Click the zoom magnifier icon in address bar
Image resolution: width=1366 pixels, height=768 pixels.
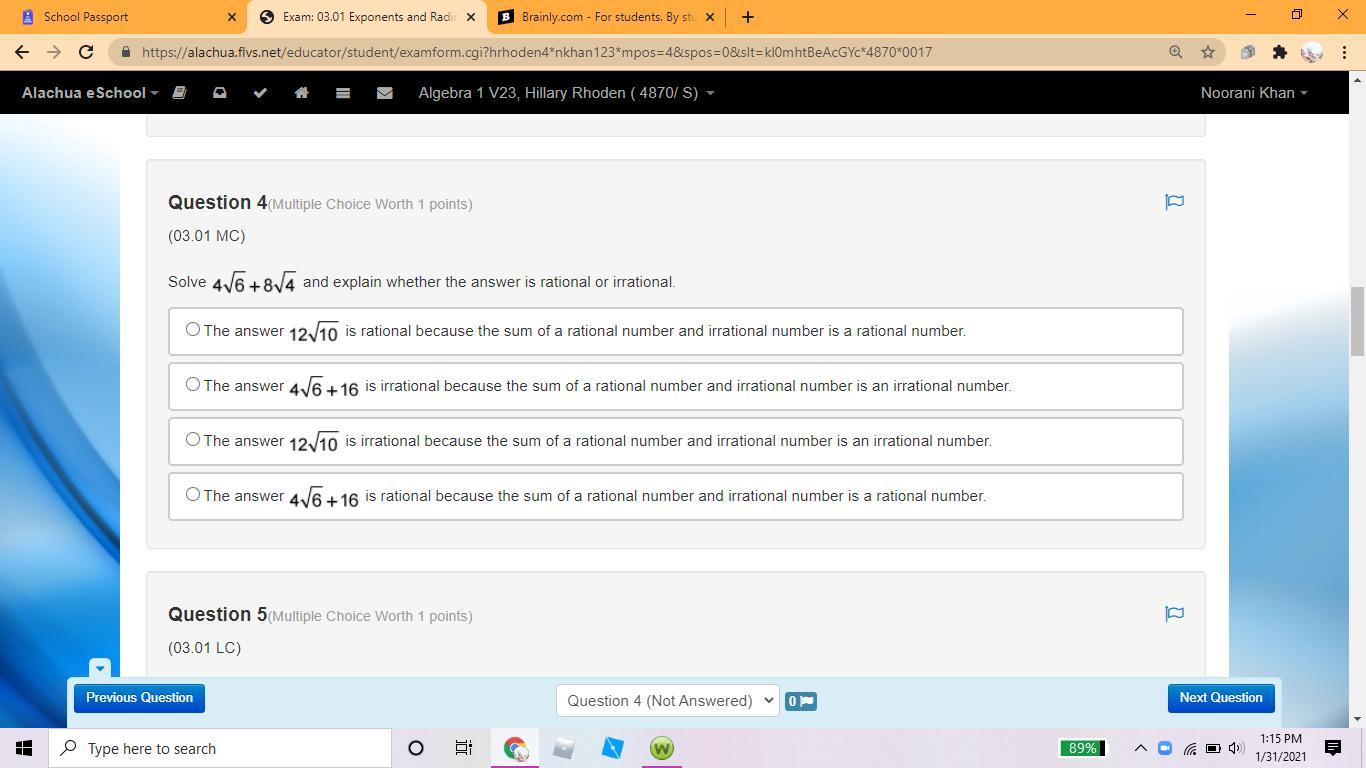(x=1176, y=52)
